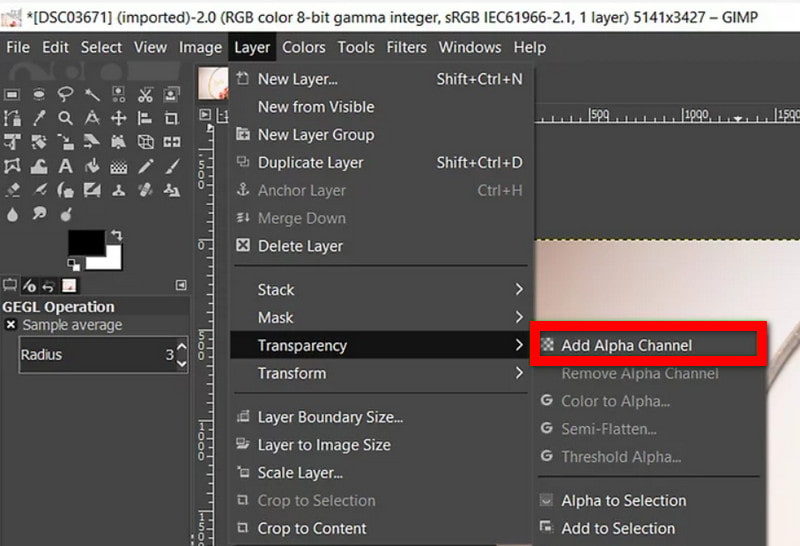The image size is (800, 546).
Task: Reset colors to default black and white
Action: (73, 265)
